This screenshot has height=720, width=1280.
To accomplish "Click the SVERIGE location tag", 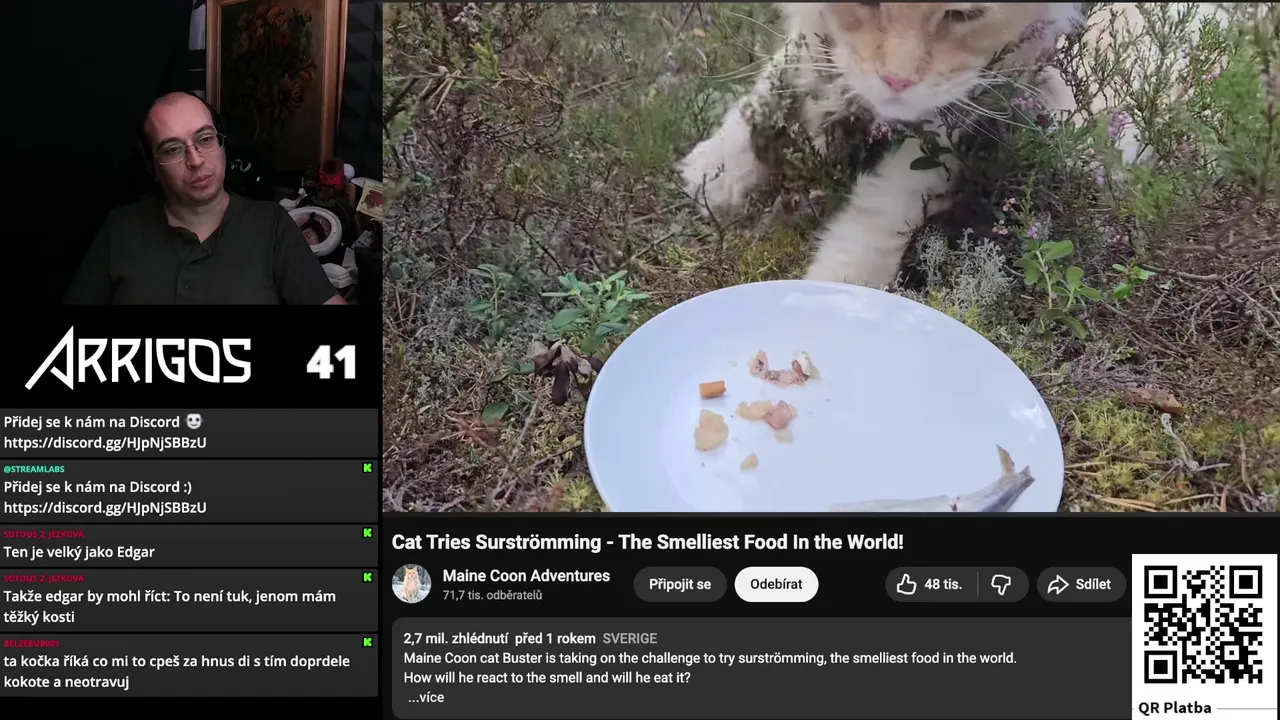I will point(630,638).
